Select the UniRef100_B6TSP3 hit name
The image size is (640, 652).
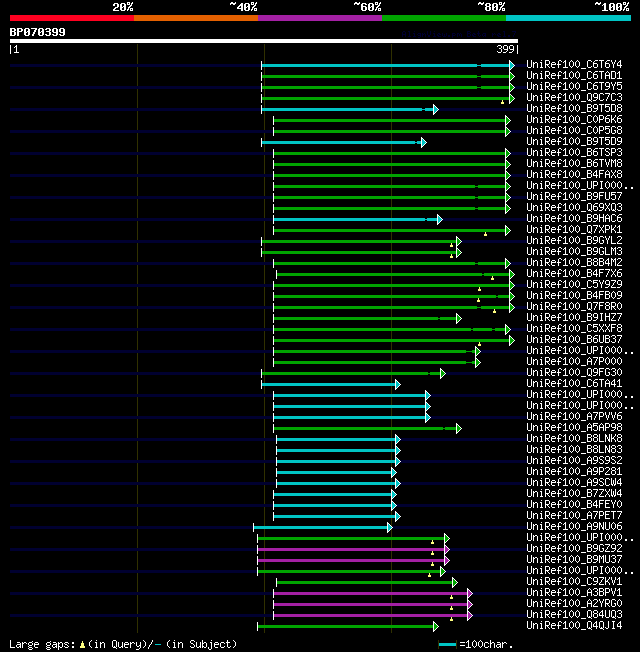[574, 153]
